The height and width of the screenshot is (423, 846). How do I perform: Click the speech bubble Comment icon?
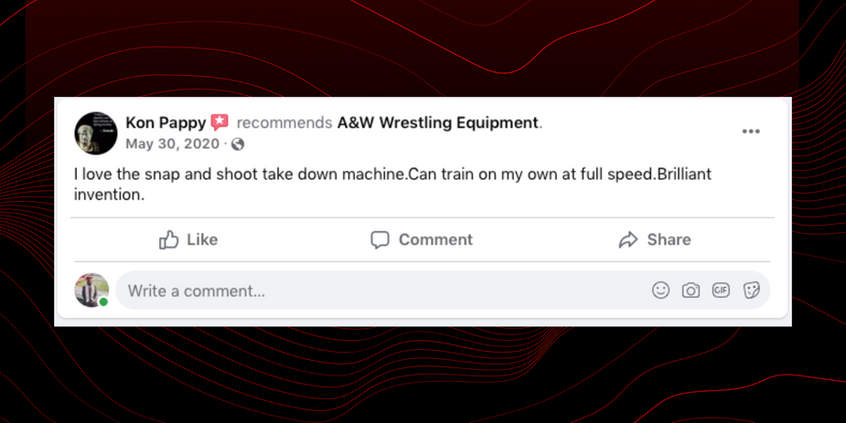pos(380,240)
